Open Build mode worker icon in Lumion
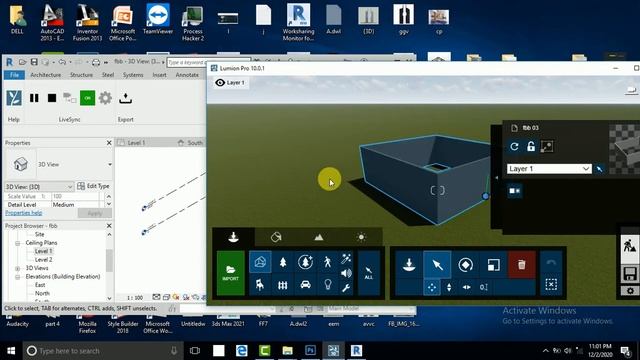Screen dimensions: 640x360 [629, 245]
